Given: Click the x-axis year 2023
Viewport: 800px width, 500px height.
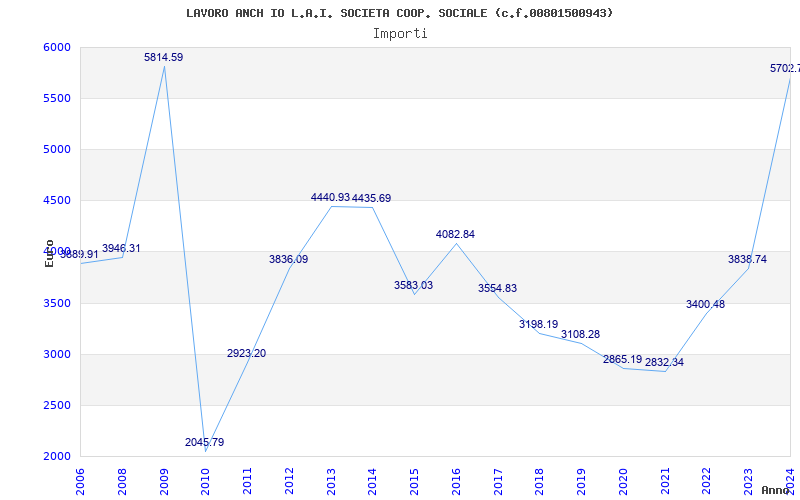Looking at the screenshot, I should [748, 482].
